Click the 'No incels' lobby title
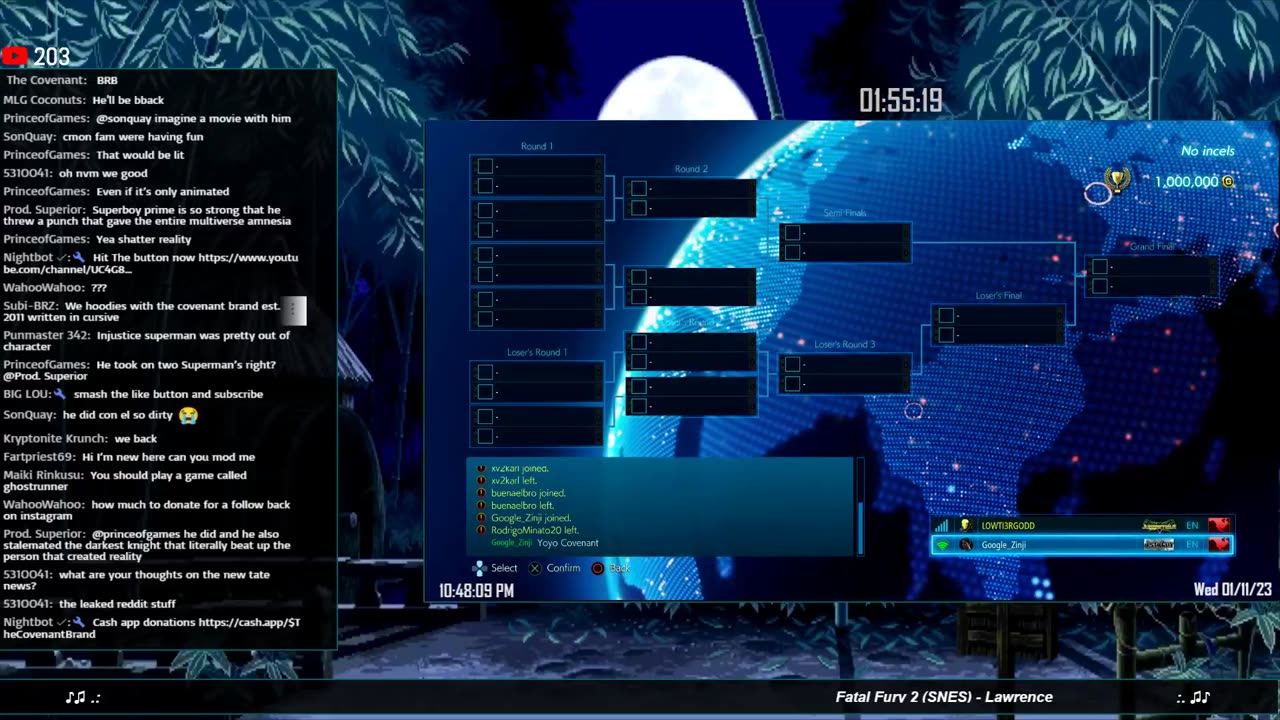1280x720 pixels. [x=1207, y=151]
